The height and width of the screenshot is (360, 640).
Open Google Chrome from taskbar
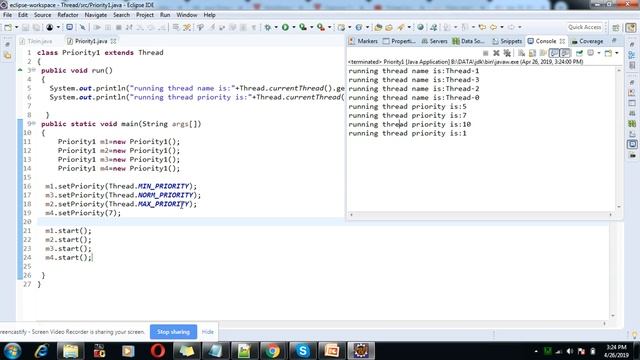tap(273, 351)
